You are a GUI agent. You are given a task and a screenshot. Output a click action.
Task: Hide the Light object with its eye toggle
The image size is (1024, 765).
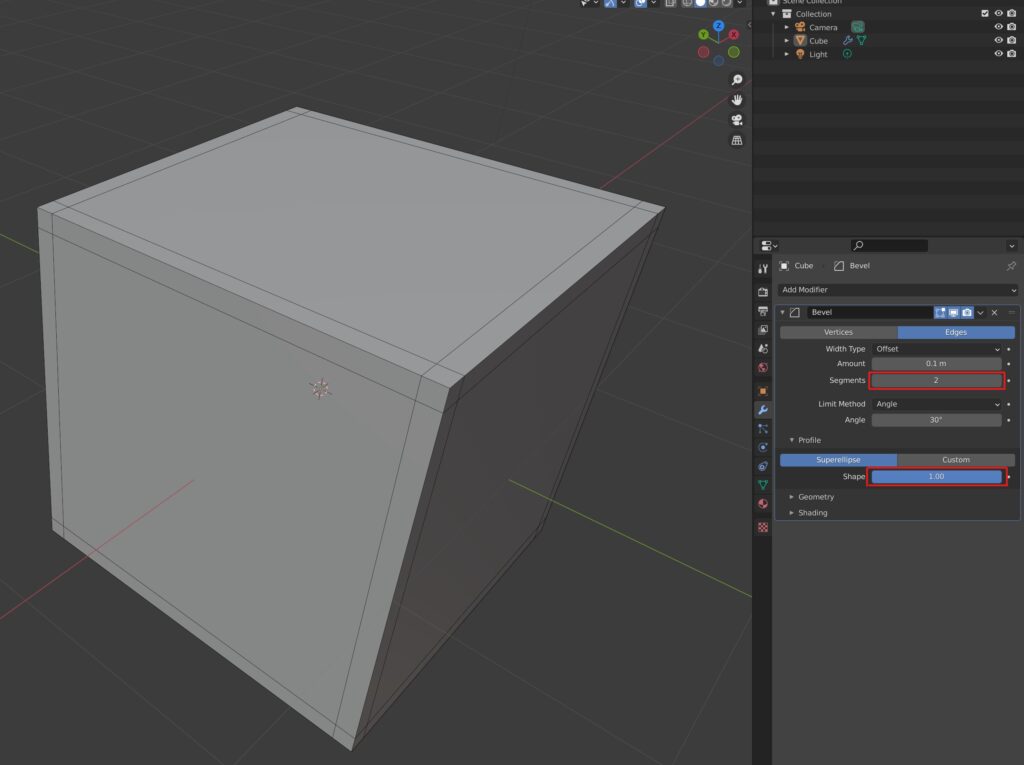tap(998, 54)
